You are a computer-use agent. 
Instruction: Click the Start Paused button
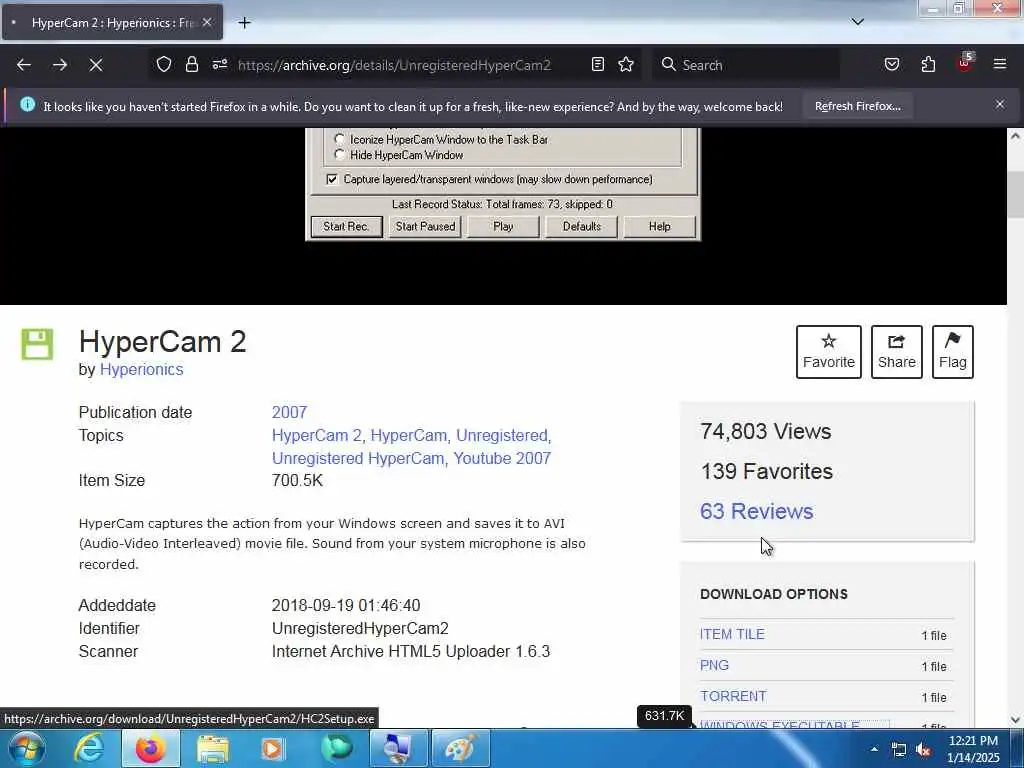click(425, 227)
